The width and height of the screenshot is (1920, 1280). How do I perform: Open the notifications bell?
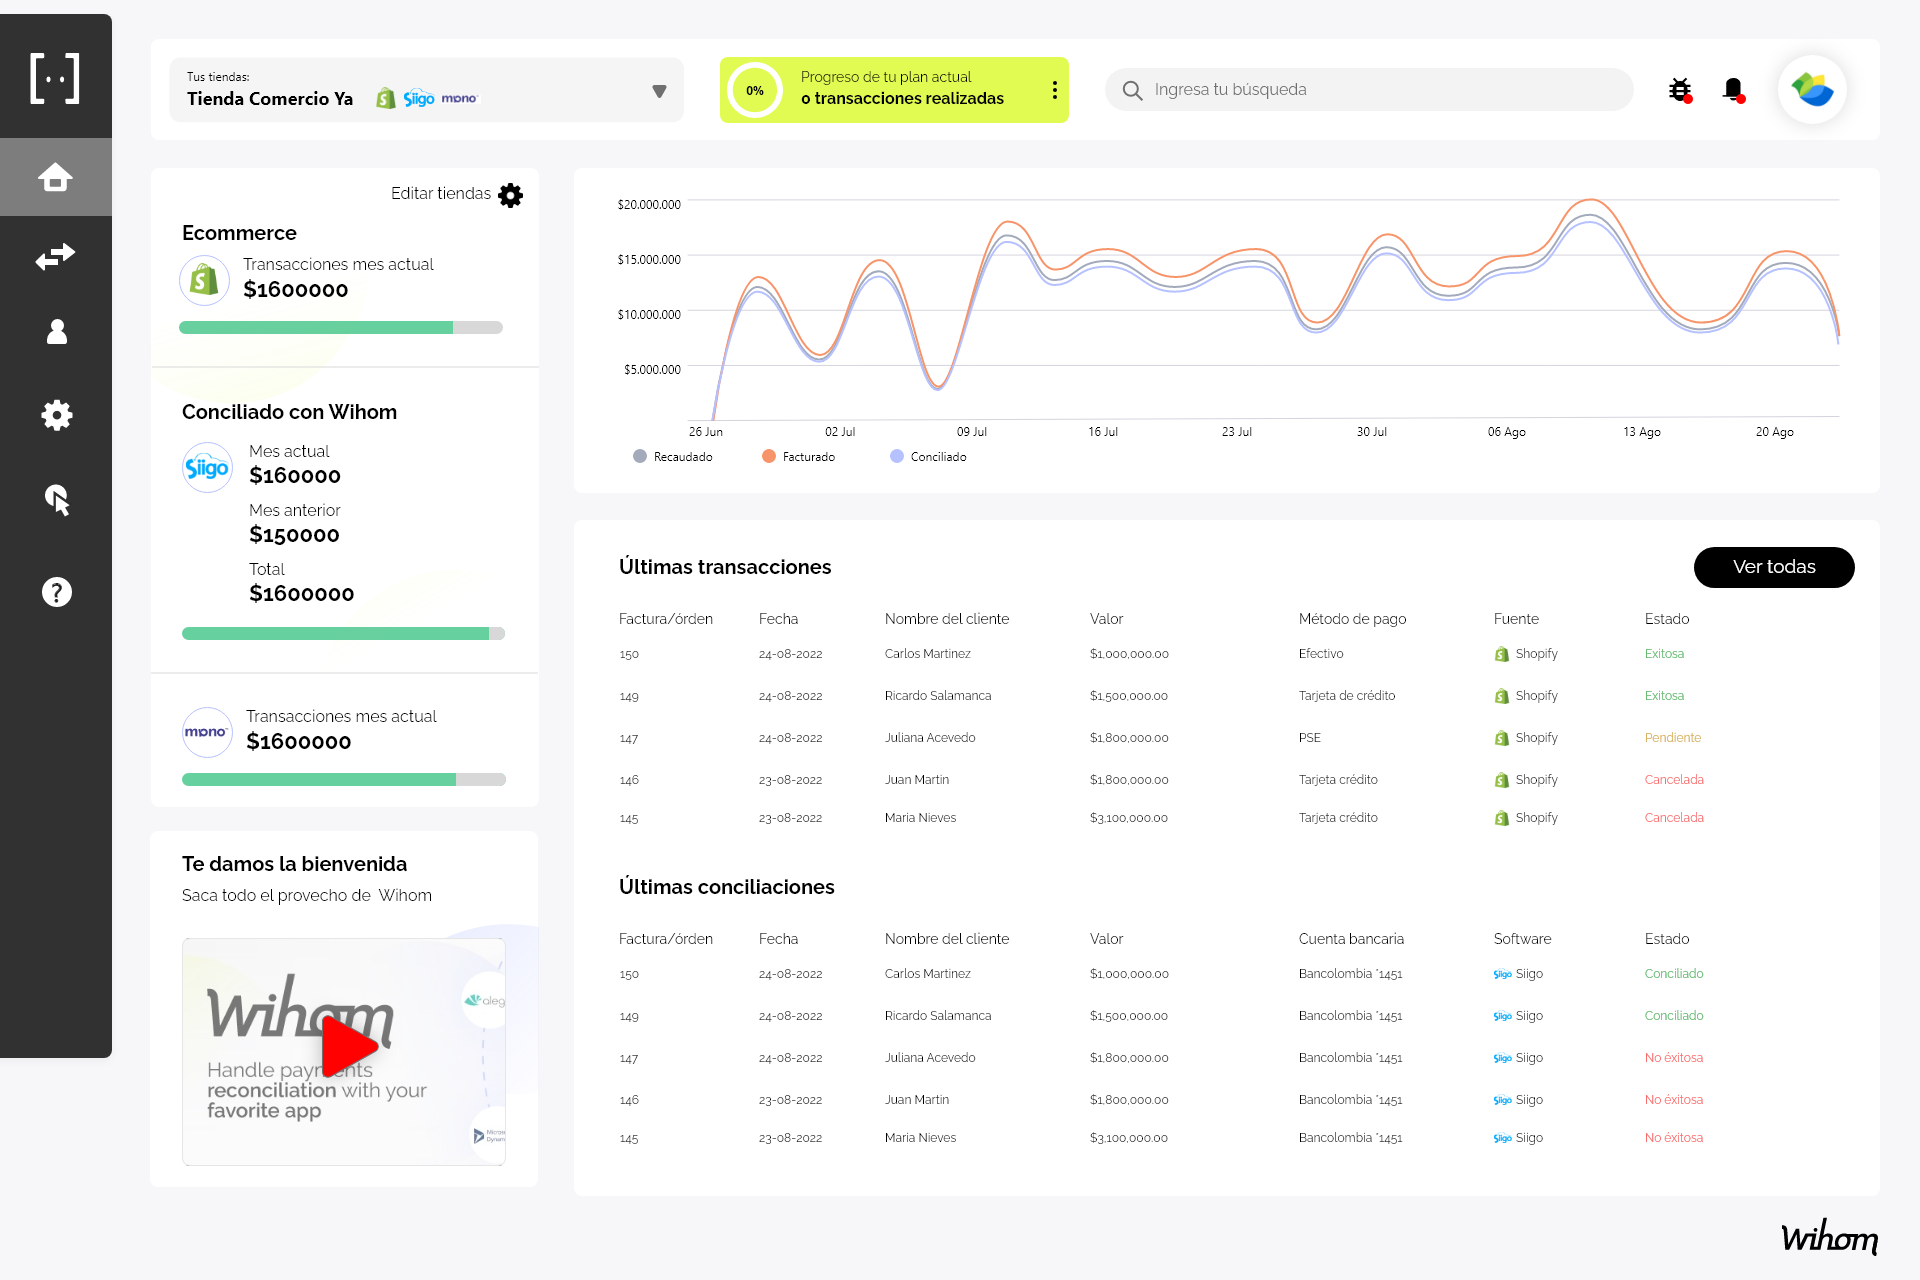tap(1733, 90)
